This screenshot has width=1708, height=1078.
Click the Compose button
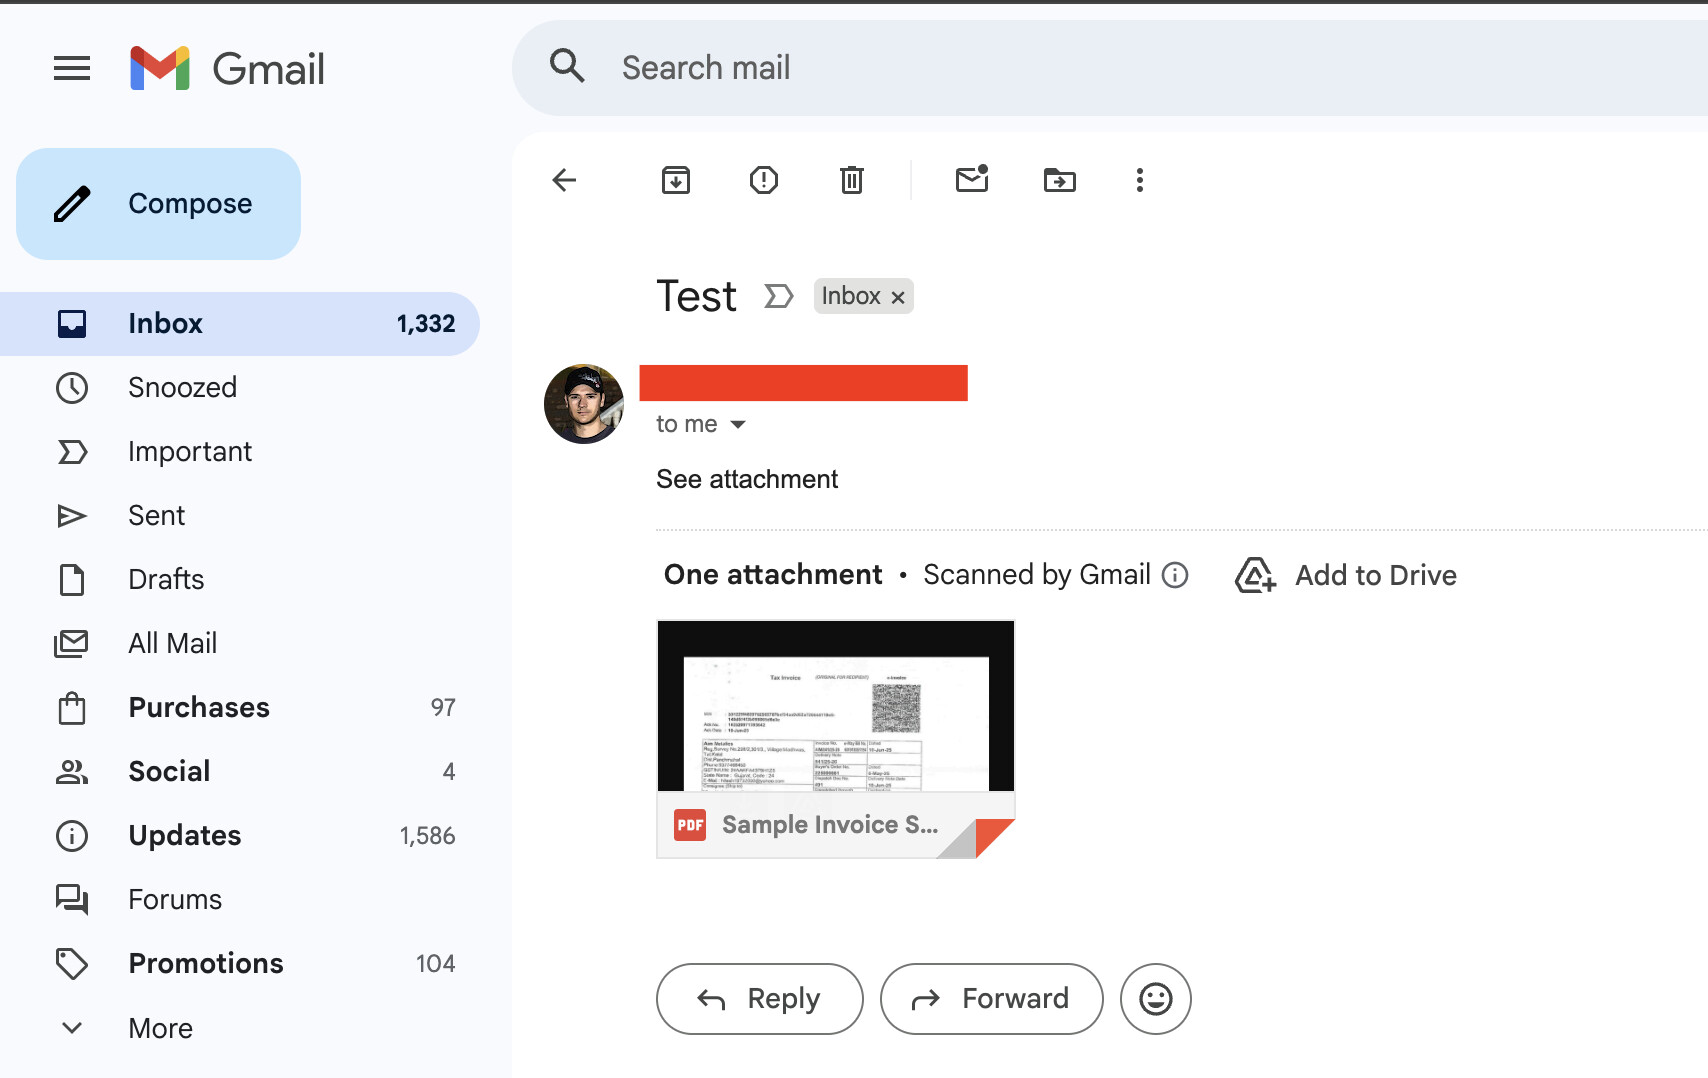coord(158,204)
